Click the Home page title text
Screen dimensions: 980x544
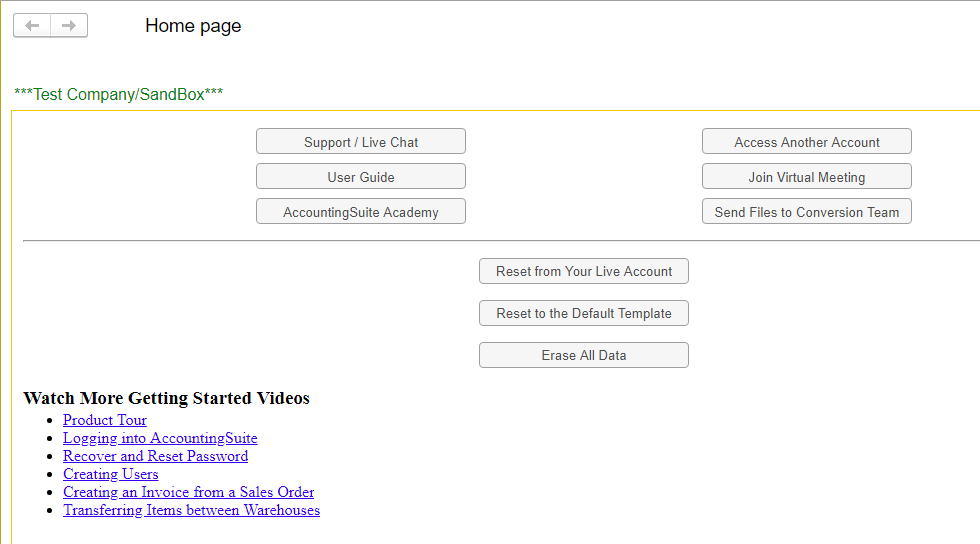tap(193, 26)
